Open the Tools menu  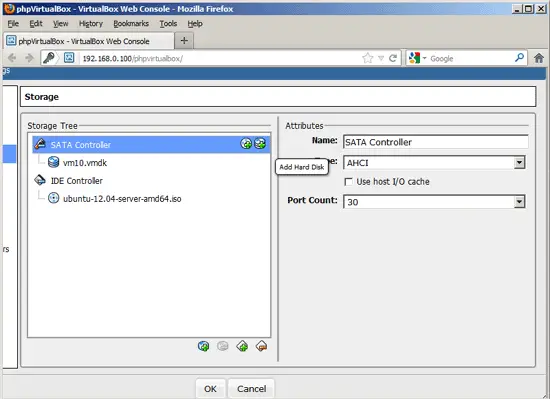pyautogui.click(x=168, y=23)
